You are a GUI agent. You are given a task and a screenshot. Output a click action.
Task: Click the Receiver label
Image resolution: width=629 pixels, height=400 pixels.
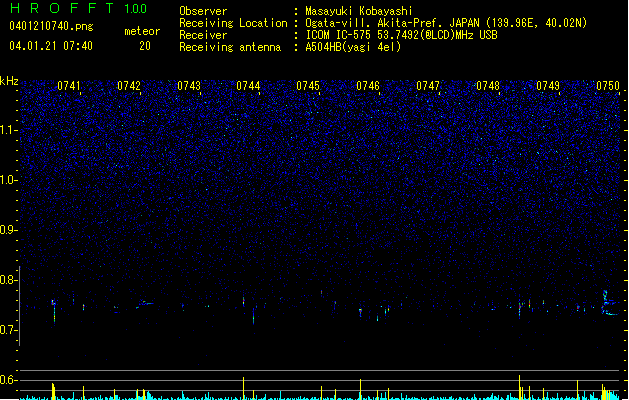coord(203,35)
